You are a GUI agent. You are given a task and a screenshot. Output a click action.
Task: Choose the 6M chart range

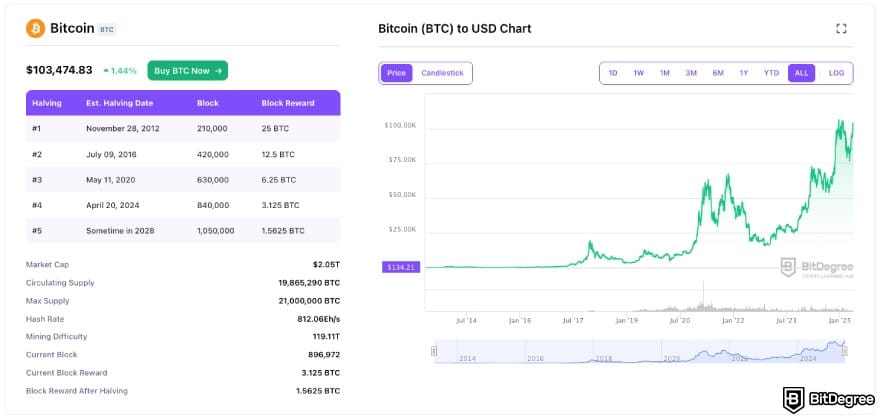[x=717, y=73]
